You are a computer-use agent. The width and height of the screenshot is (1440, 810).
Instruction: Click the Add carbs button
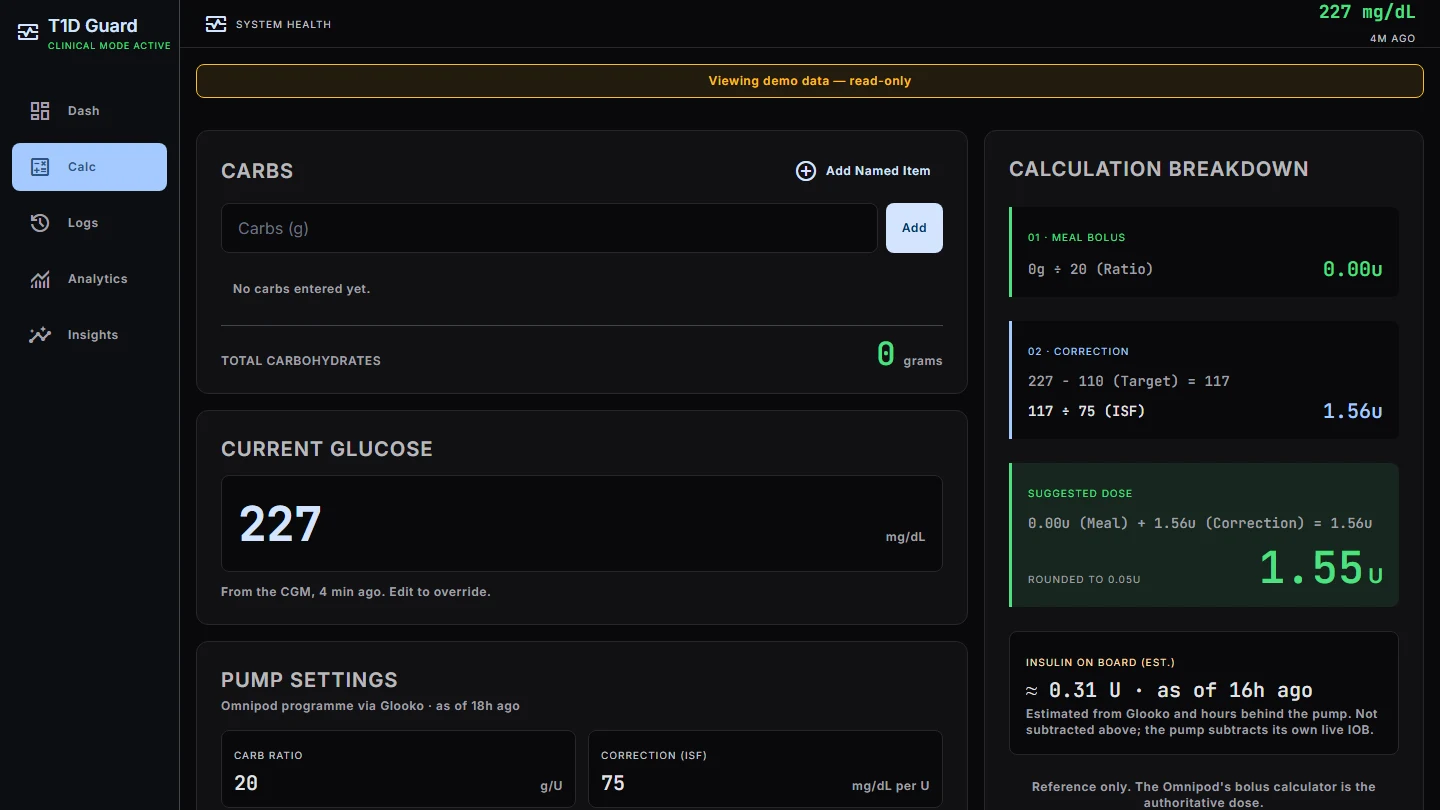(914, 228)
